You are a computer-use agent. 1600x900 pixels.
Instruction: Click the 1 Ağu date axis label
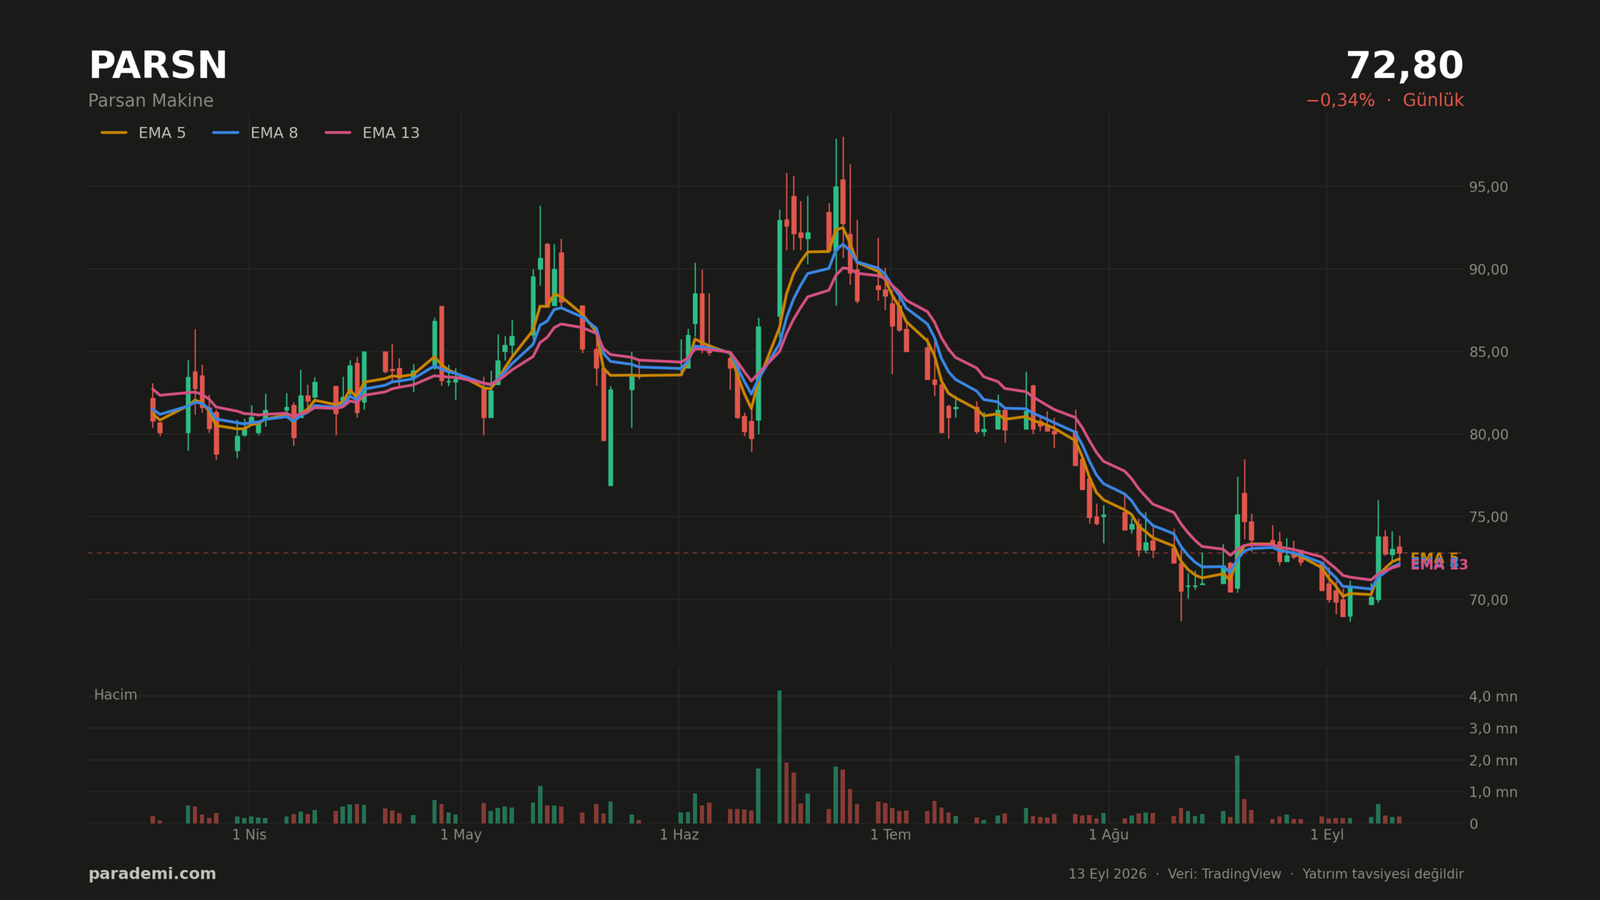[x=1108, y=835]
